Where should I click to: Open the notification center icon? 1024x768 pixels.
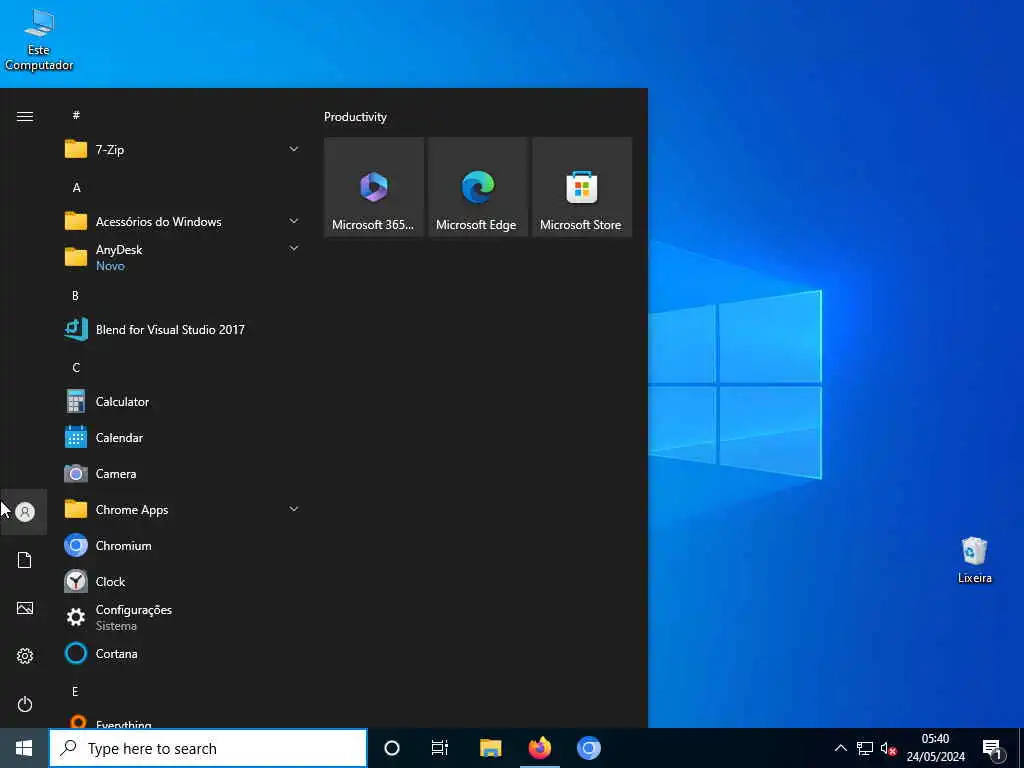(993, 750)
